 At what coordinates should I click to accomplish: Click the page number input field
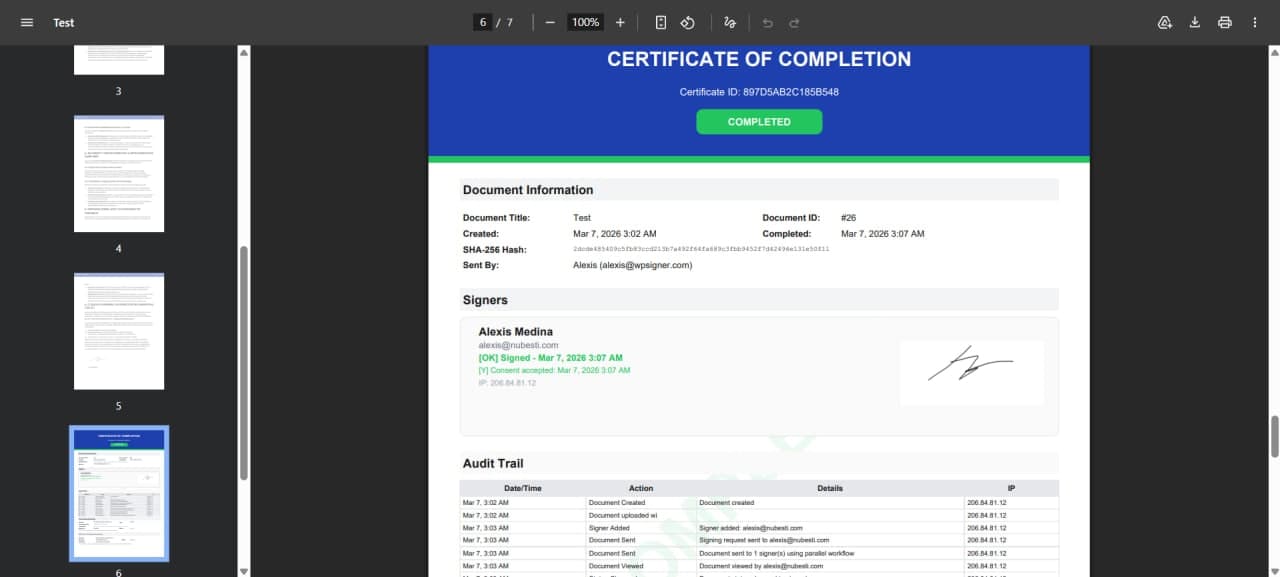pyautogui.click(x=483, y=21)
